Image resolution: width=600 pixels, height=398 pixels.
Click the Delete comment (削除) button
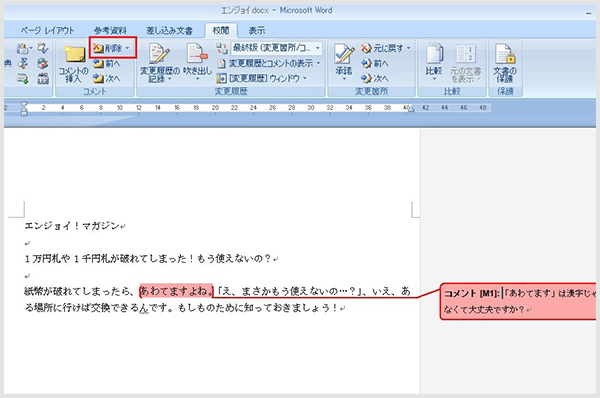[108, 48]
